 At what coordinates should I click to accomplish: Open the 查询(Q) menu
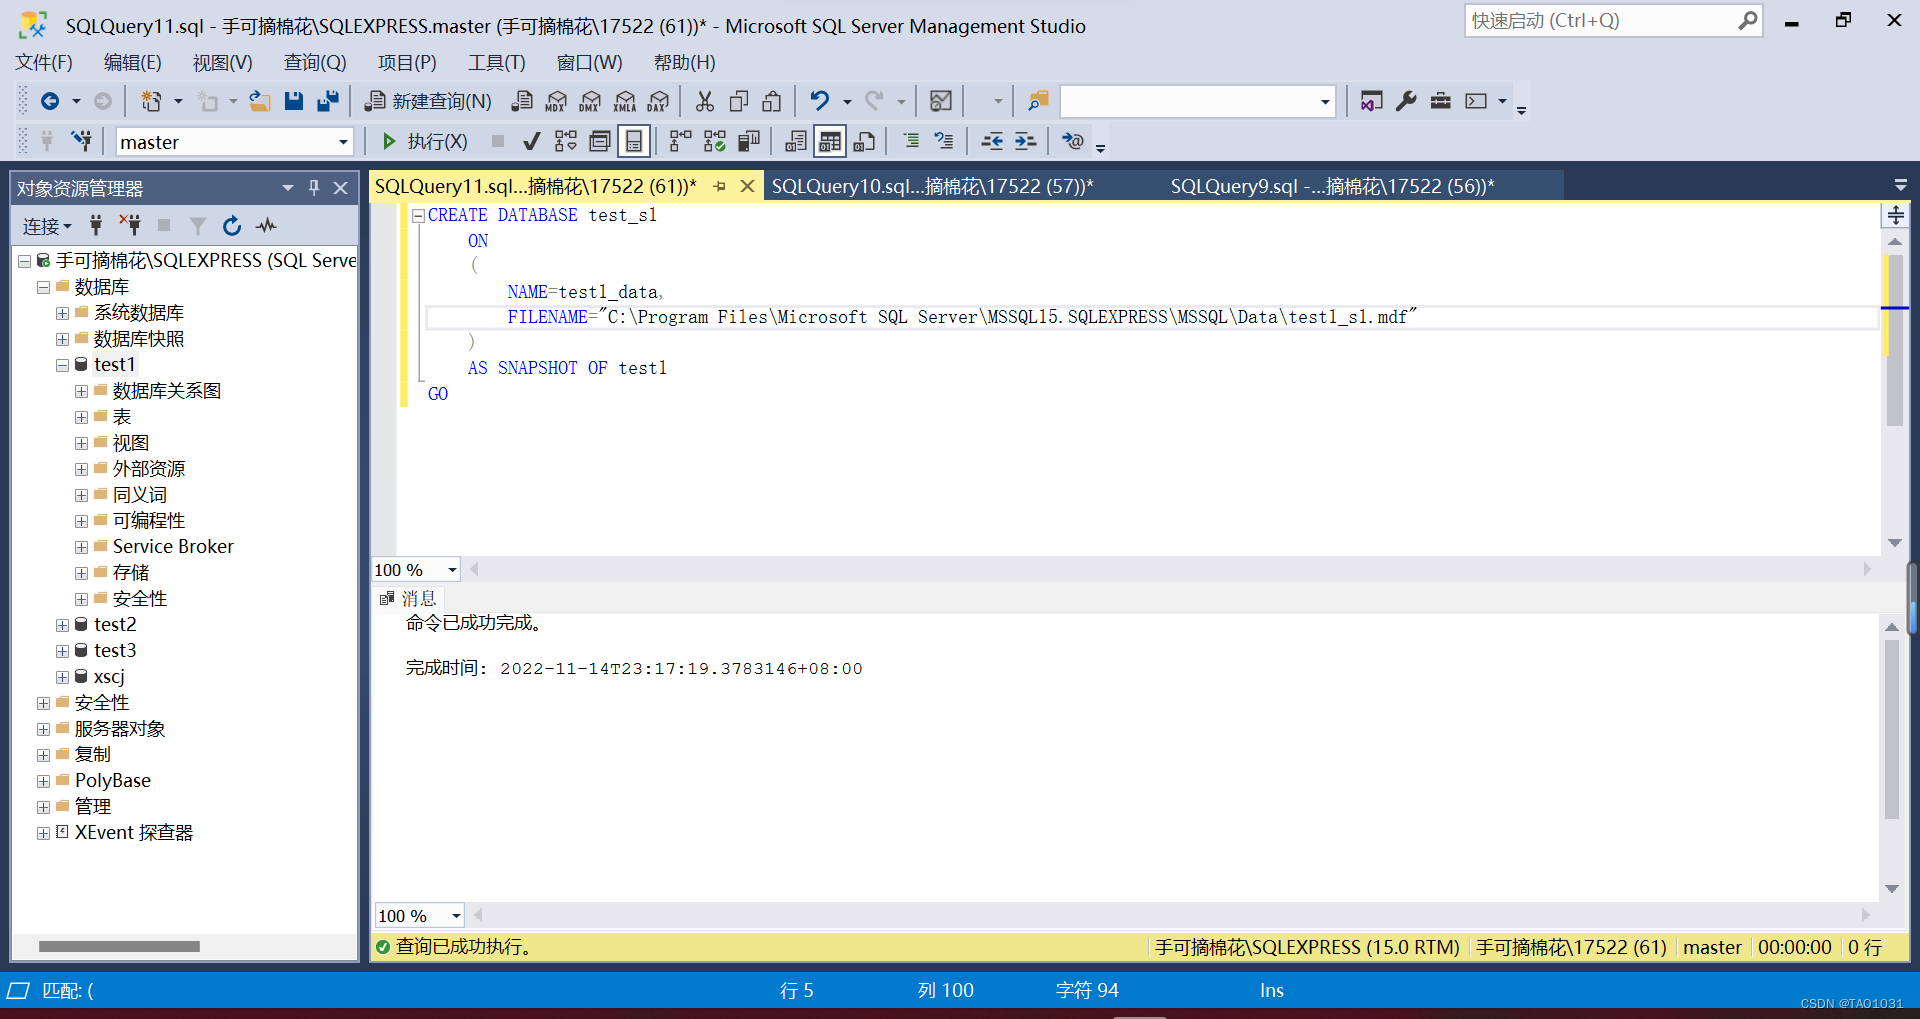tap(315, 62)
